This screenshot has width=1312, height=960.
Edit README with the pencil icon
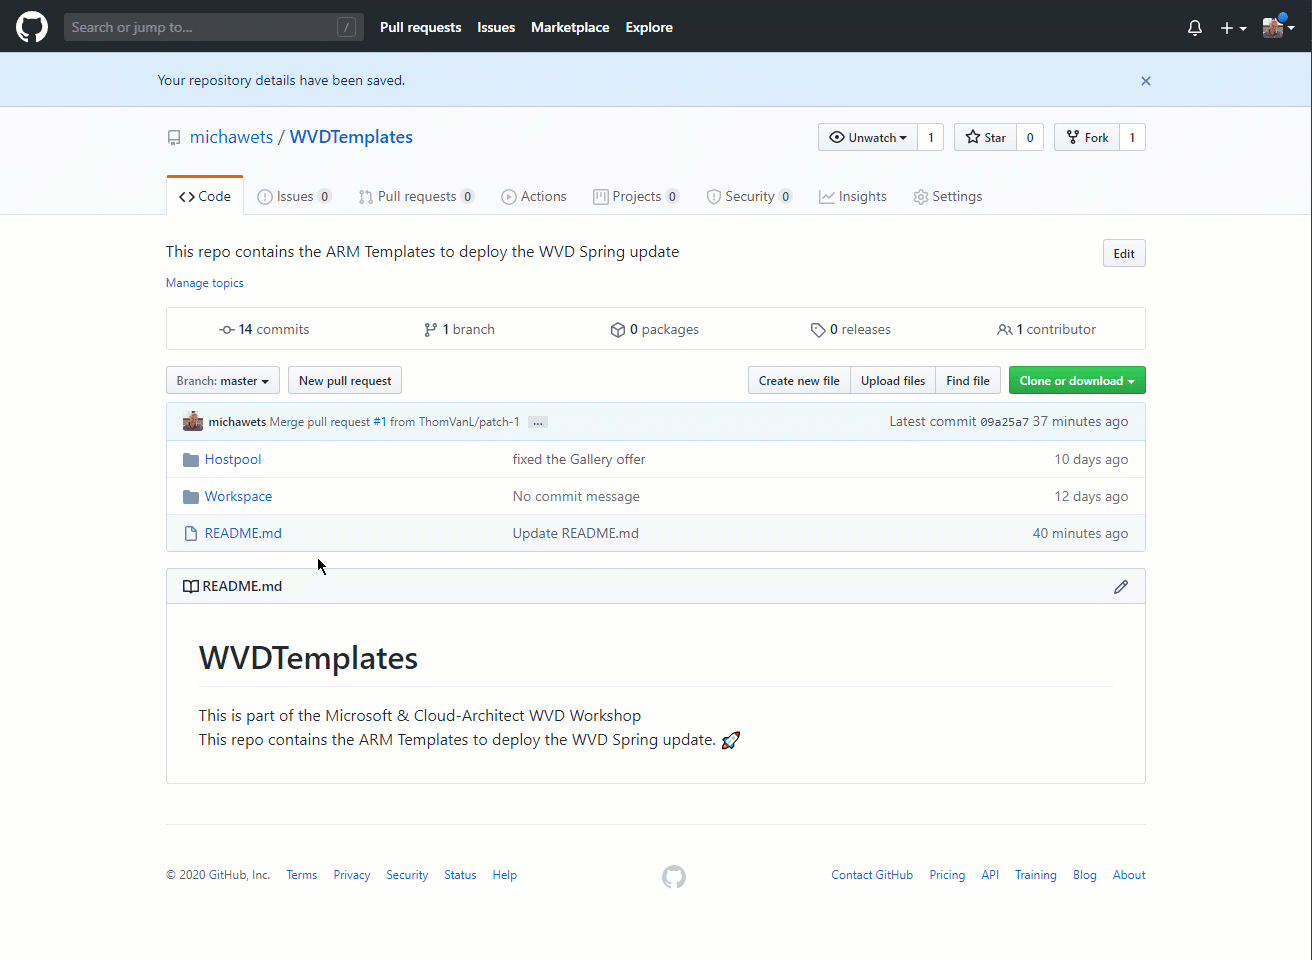(1121, 587)
